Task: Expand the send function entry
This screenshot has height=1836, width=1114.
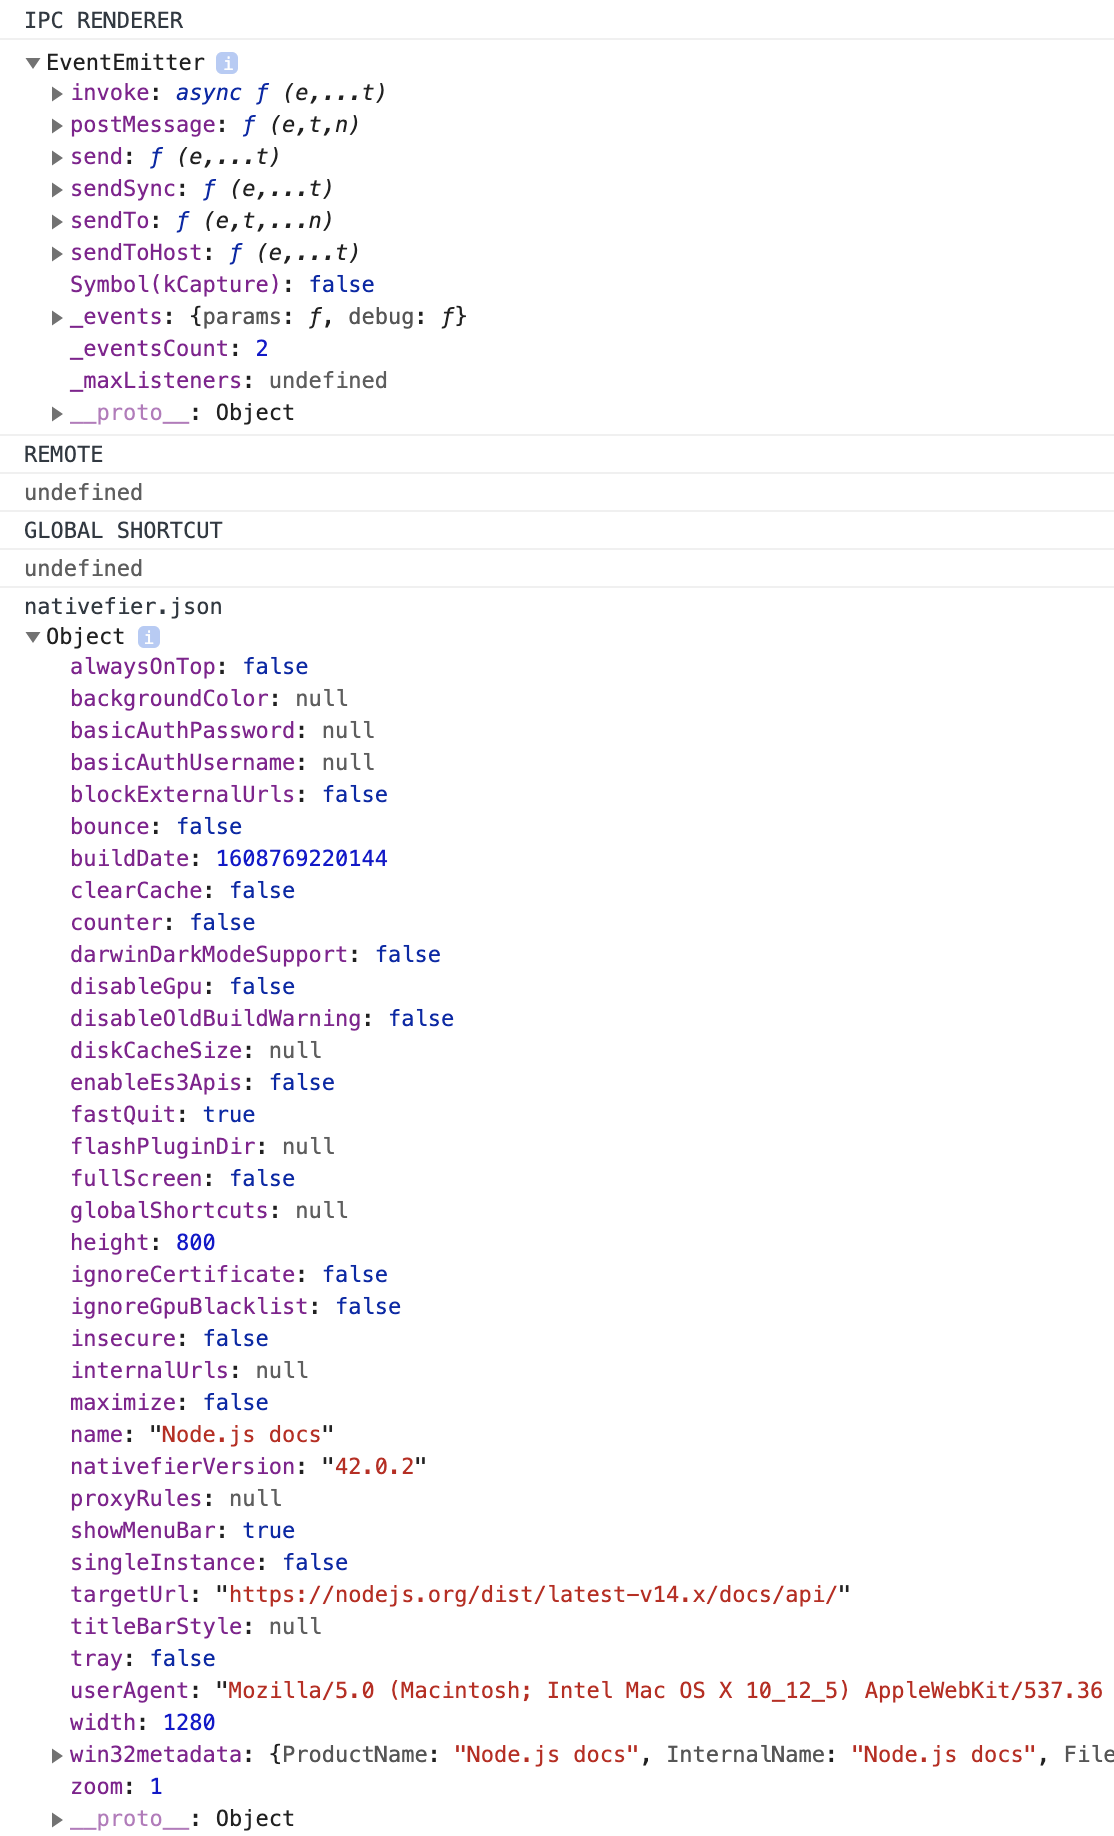Action: tap(57, 158)
